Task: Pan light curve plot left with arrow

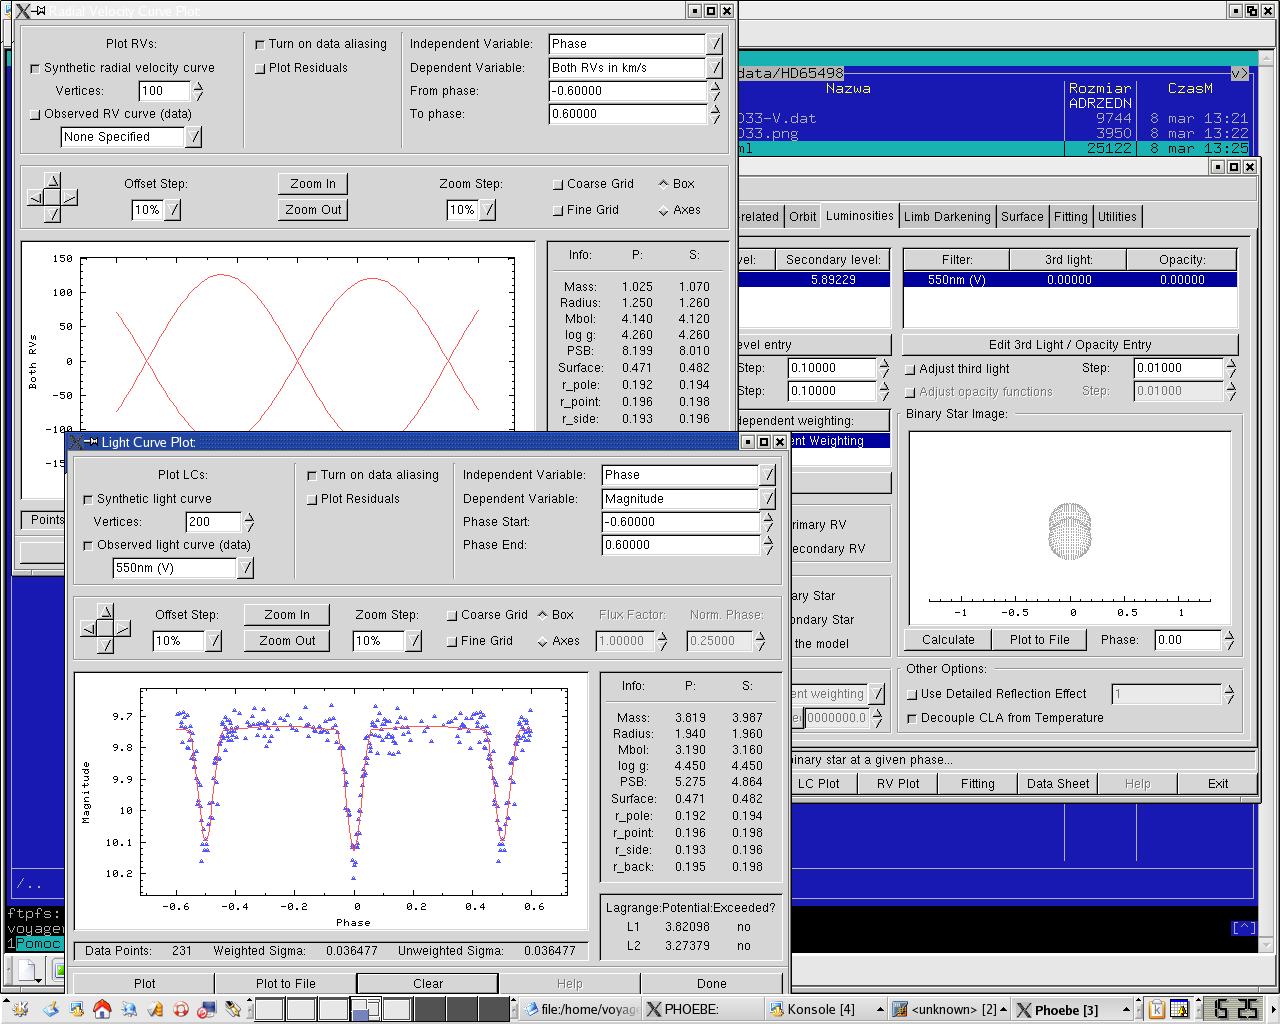Action: pos(89,629)
